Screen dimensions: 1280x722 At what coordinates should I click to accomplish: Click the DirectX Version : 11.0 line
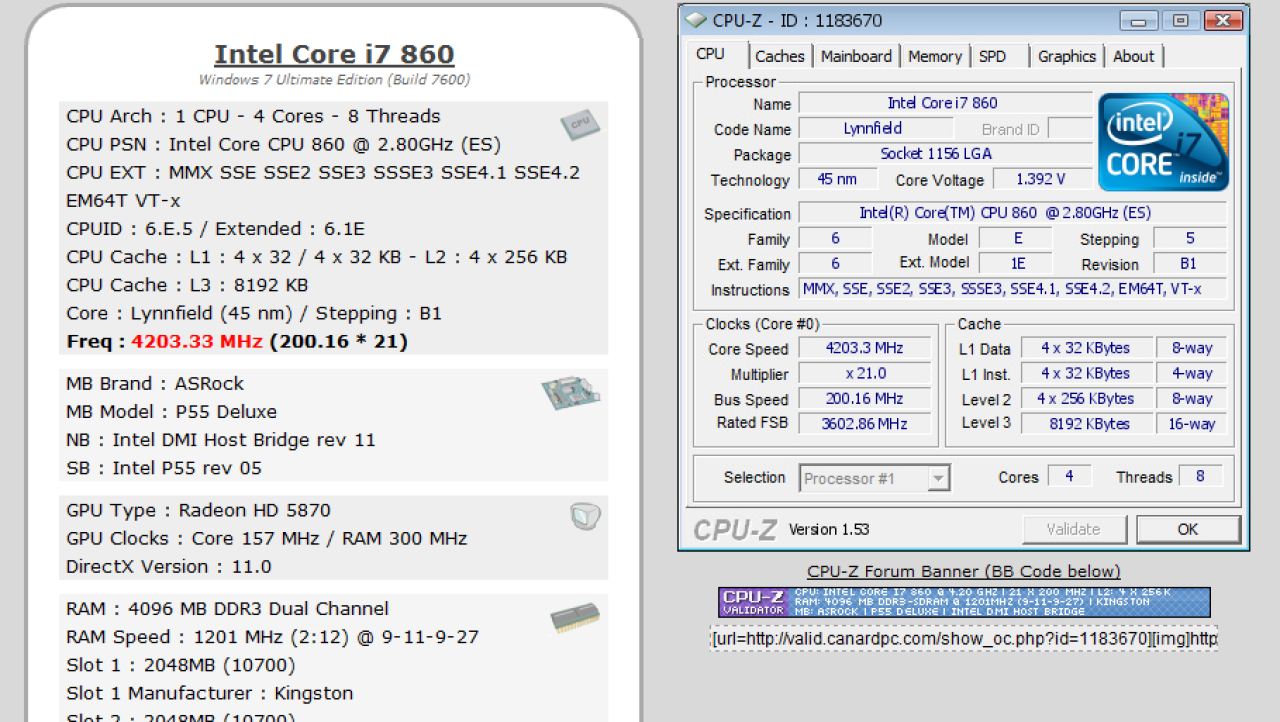tap(169, 566)
